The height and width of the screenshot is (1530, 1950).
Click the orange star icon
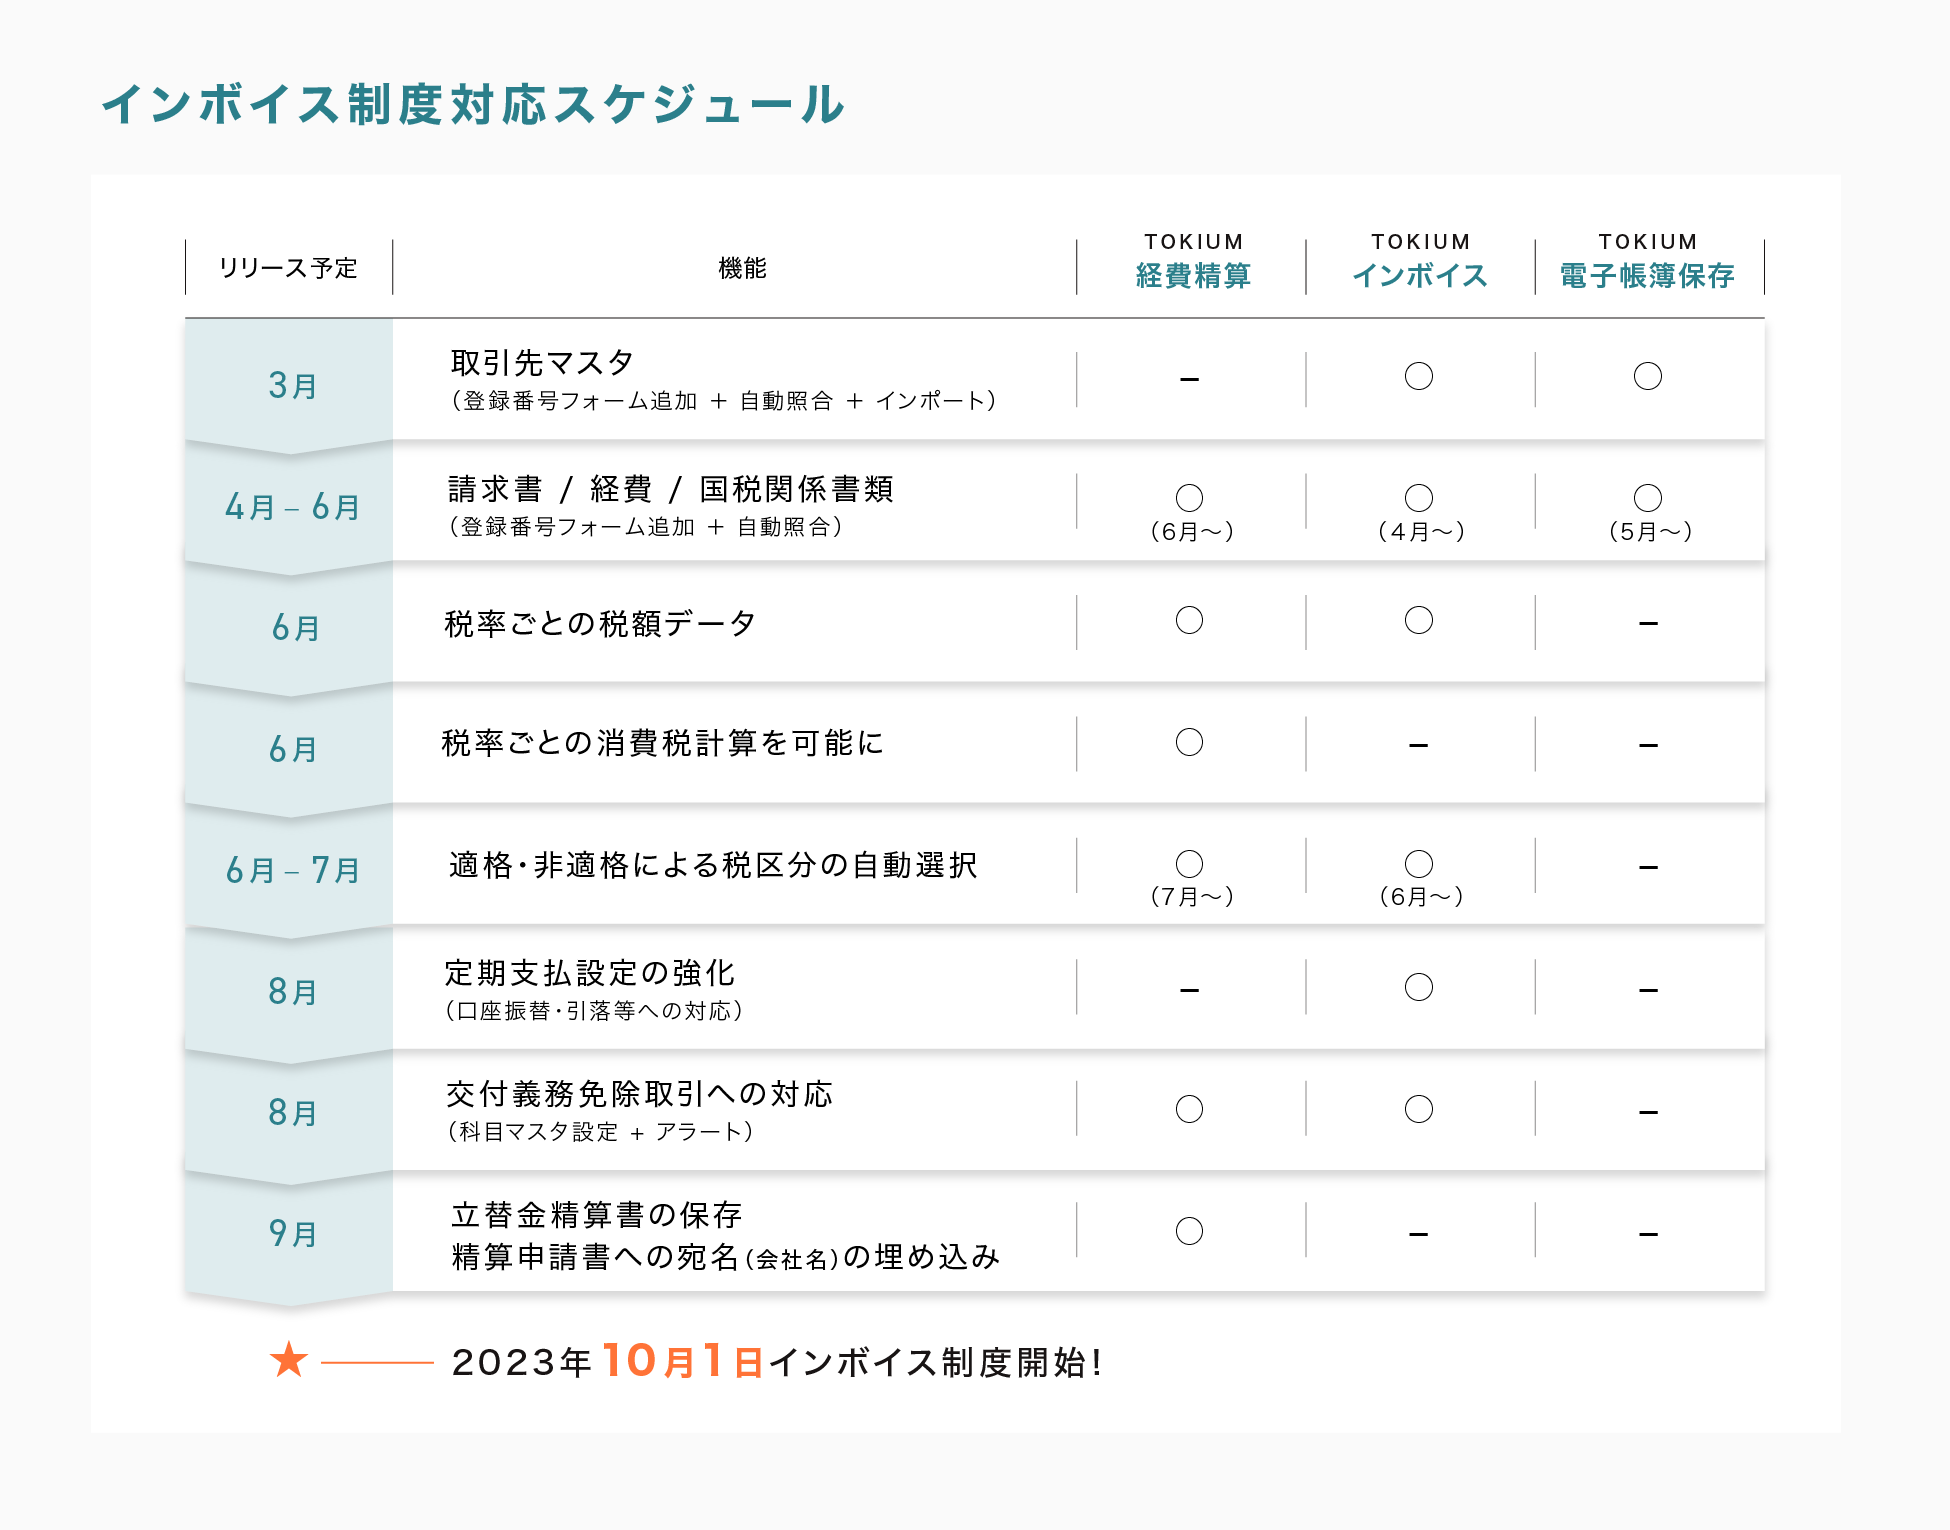289,1360
